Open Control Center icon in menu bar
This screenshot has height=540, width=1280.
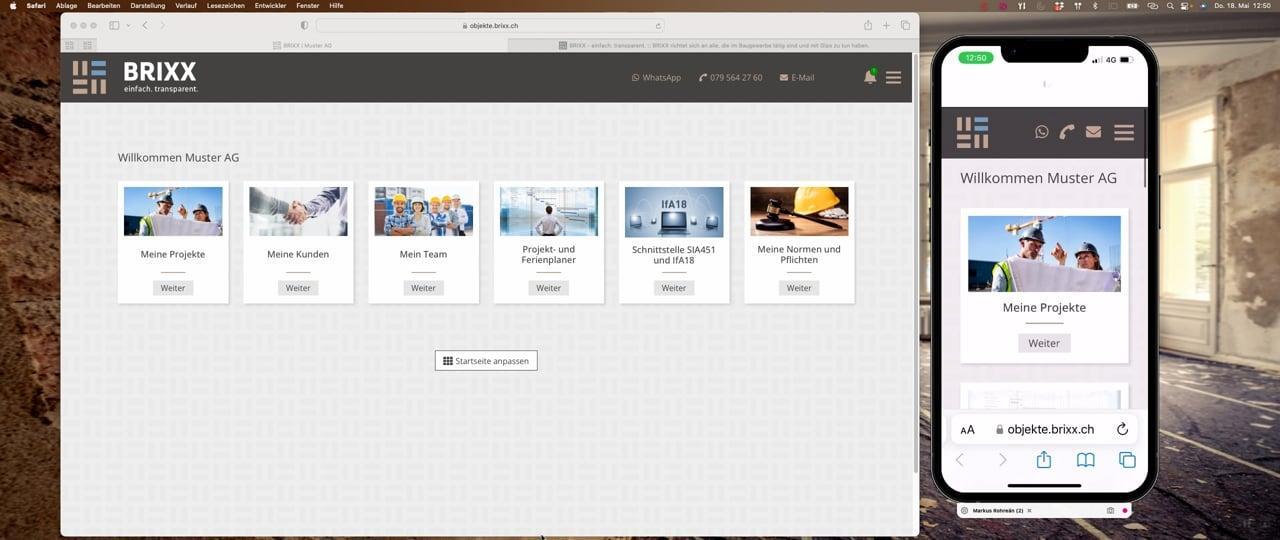[x=1185, y=5]
